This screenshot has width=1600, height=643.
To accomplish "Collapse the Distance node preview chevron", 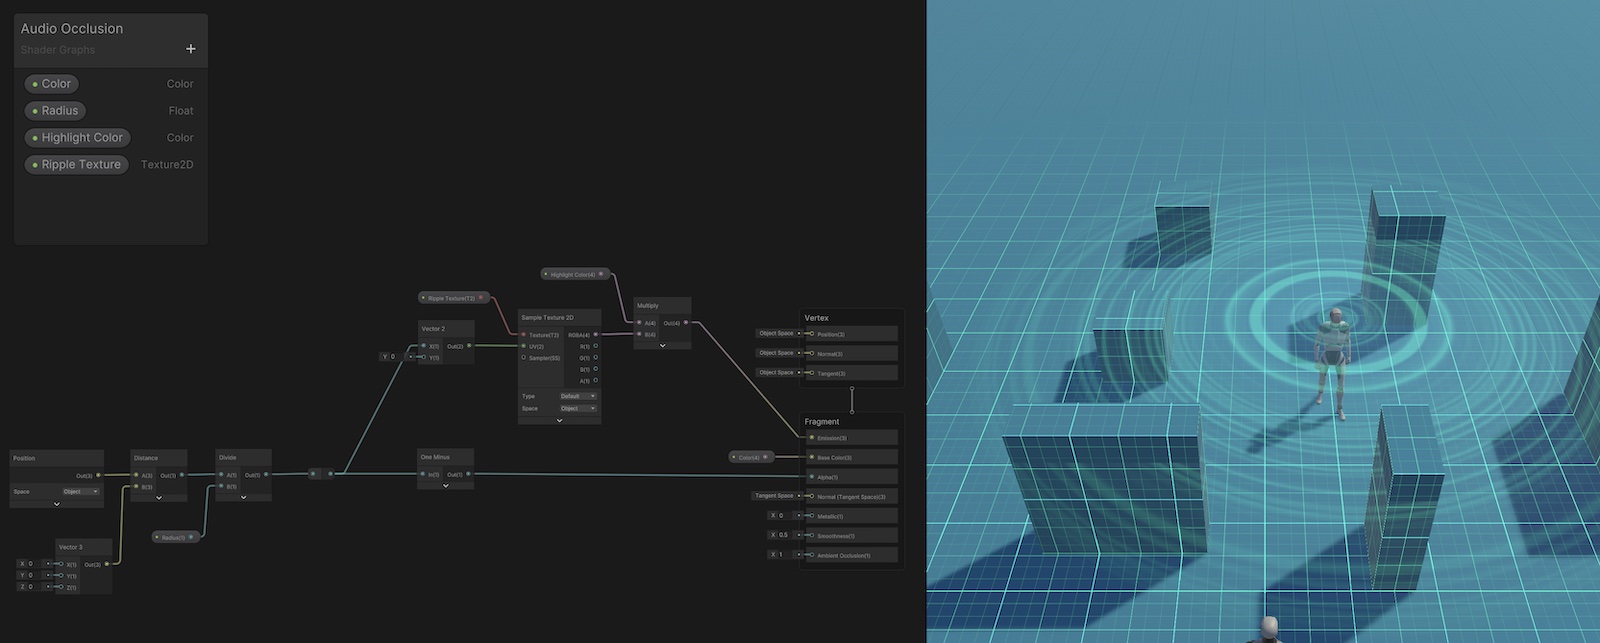I will coord(158,498).
